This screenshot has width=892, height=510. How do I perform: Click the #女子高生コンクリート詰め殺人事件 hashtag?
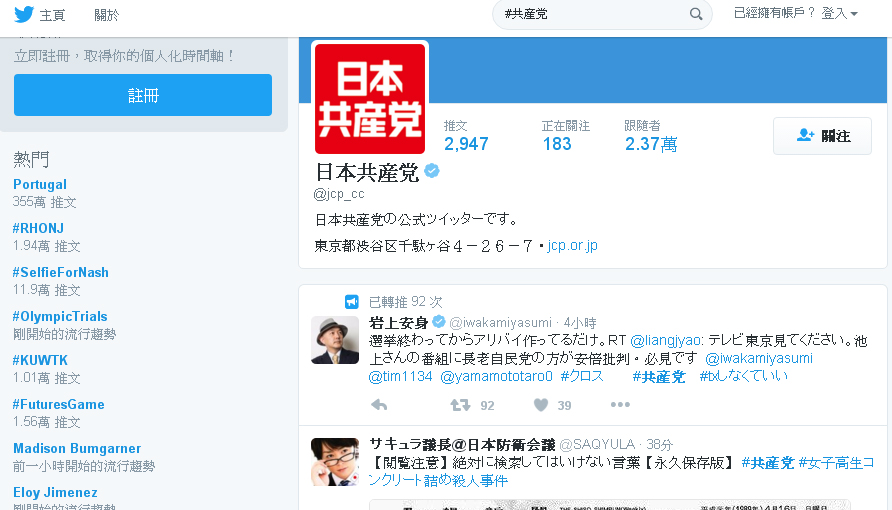coord(621,472)
